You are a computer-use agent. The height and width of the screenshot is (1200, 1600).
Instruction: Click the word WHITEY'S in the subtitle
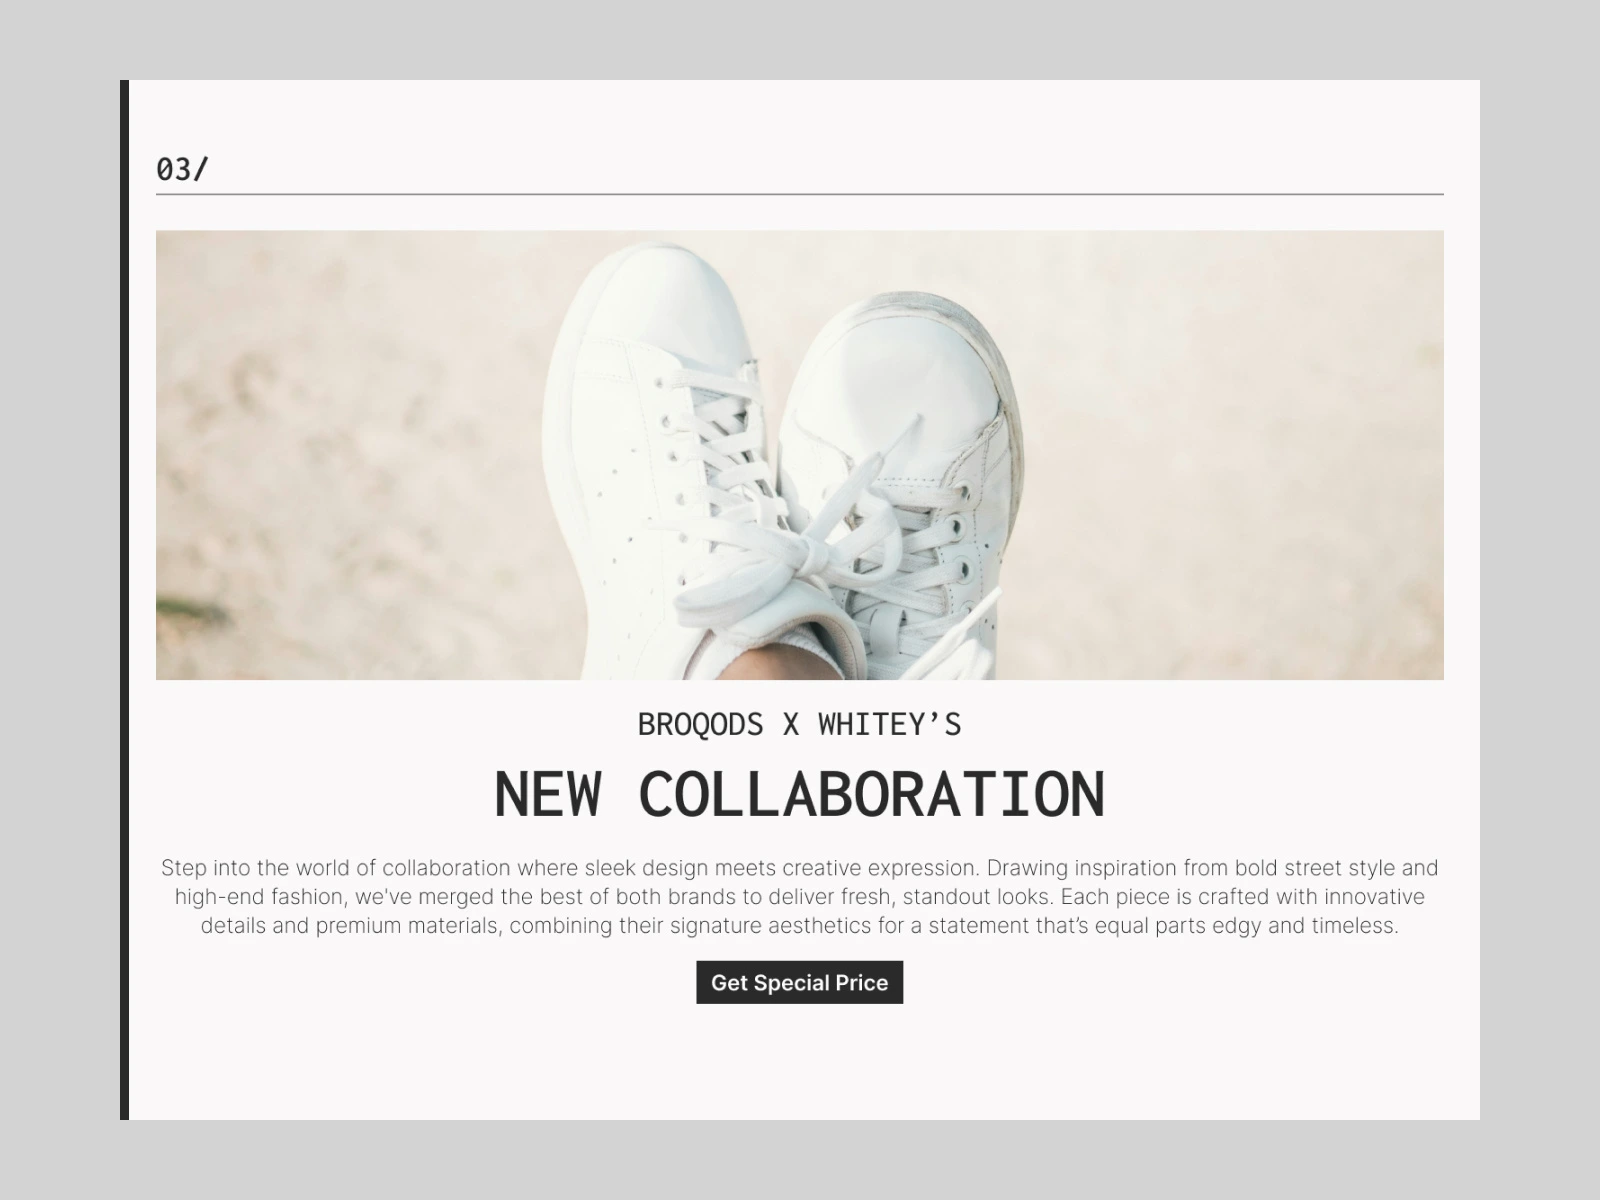(890, 724)
